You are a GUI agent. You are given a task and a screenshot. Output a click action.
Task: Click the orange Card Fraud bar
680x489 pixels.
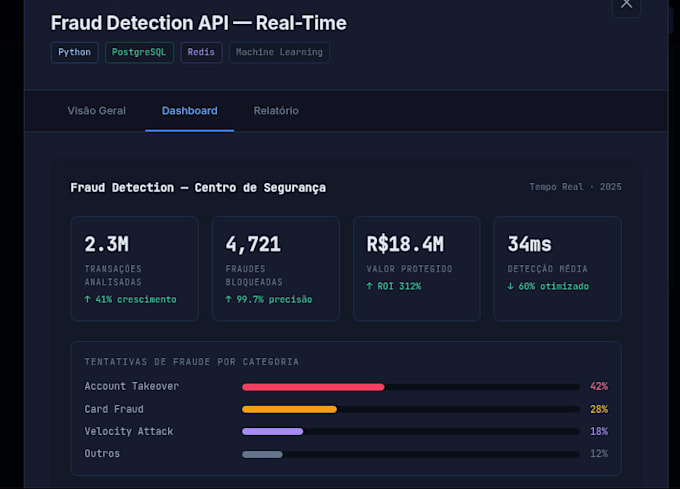tap(289, 409)
